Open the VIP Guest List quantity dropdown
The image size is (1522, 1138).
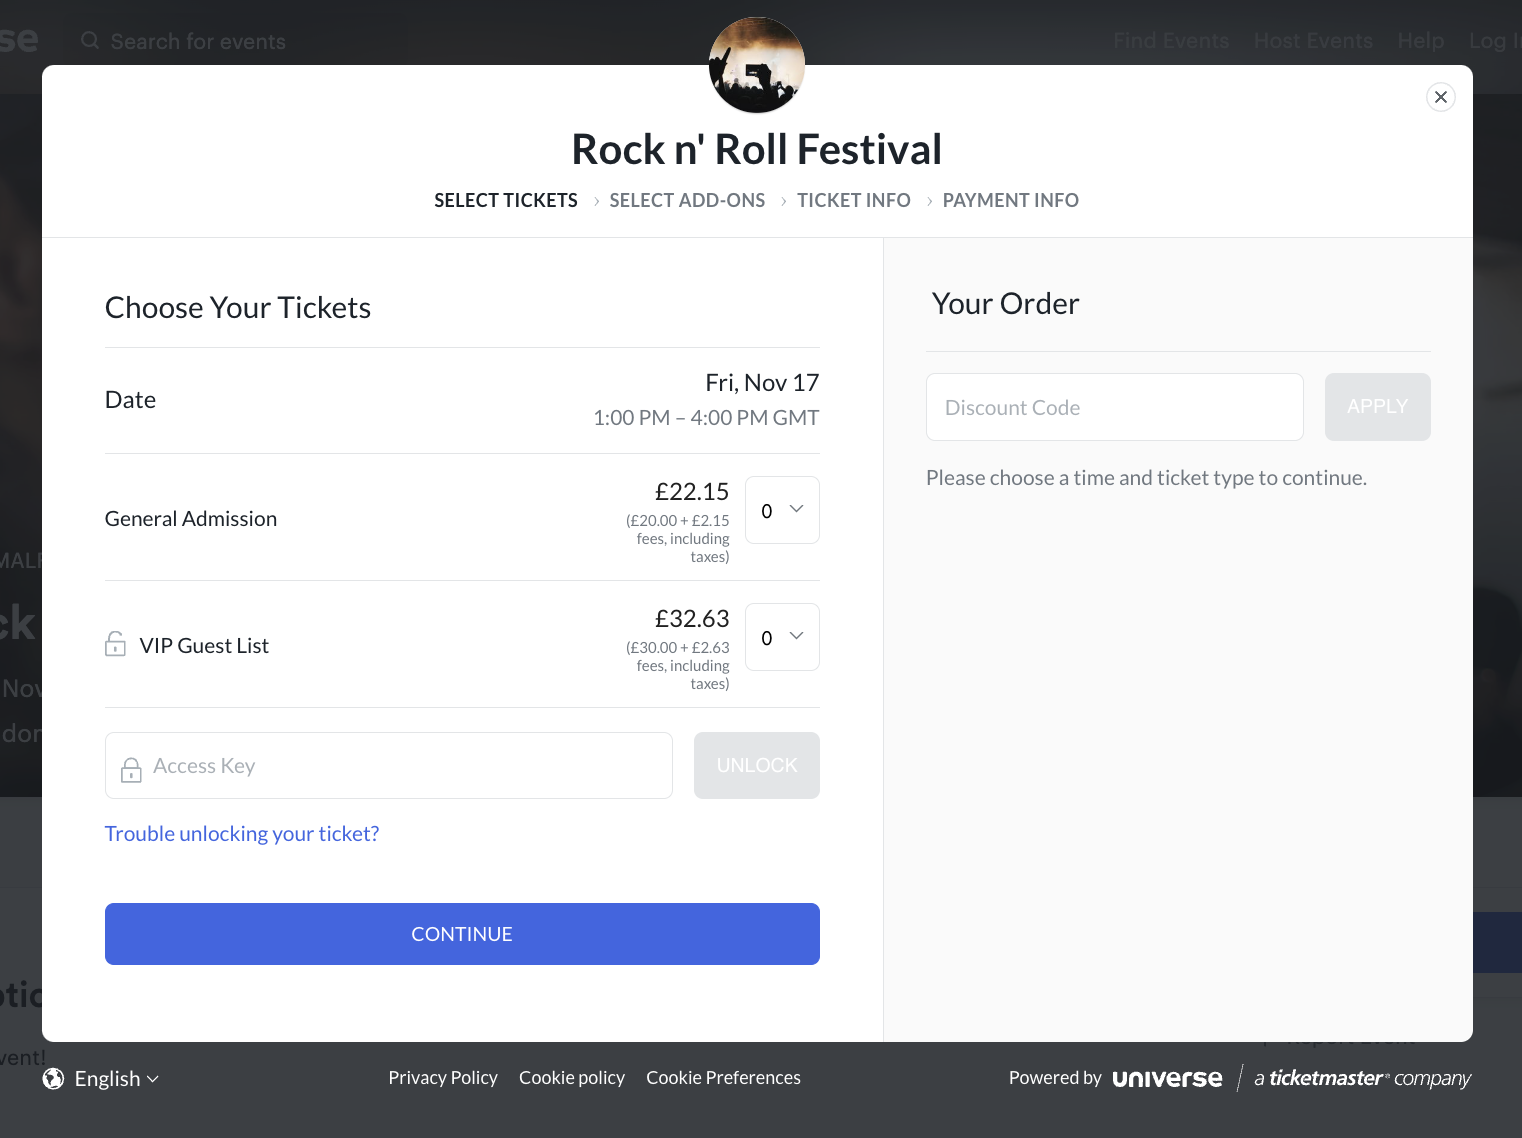coord(782,637)
